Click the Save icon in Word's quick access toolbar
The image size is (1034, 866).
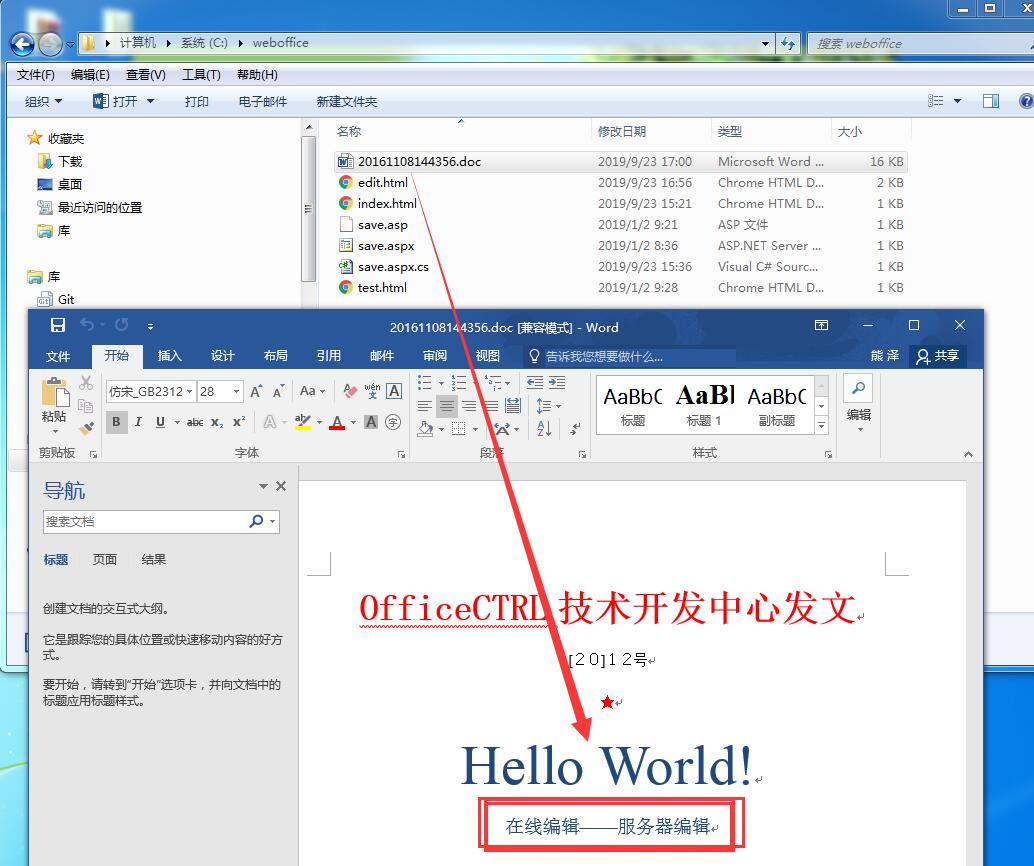[x=58, y=325]
